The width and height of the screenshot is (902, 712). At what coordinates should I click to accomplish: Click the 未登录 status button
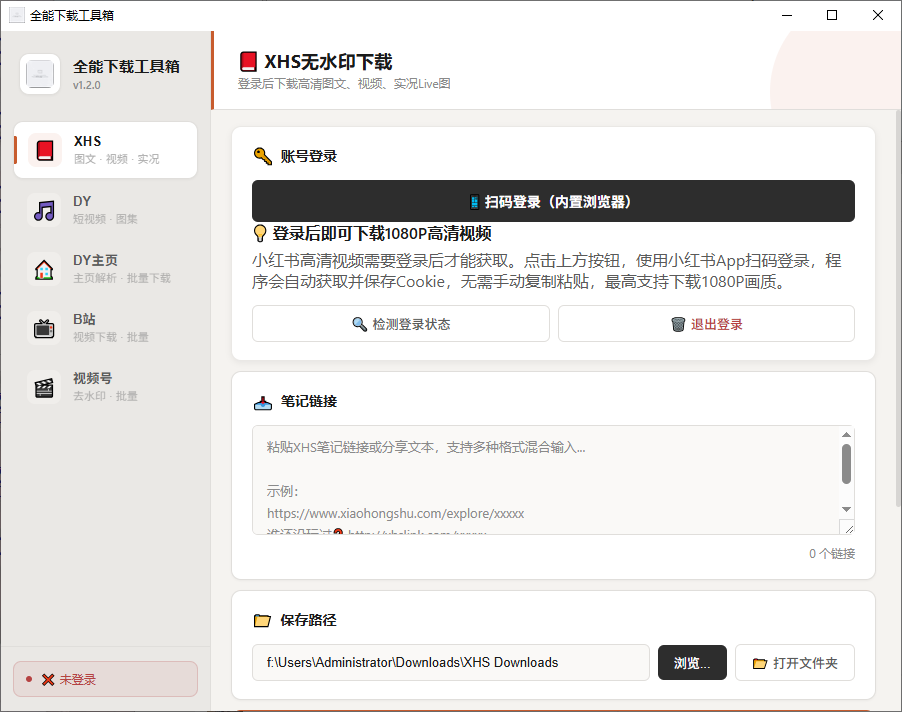(105, 679)
